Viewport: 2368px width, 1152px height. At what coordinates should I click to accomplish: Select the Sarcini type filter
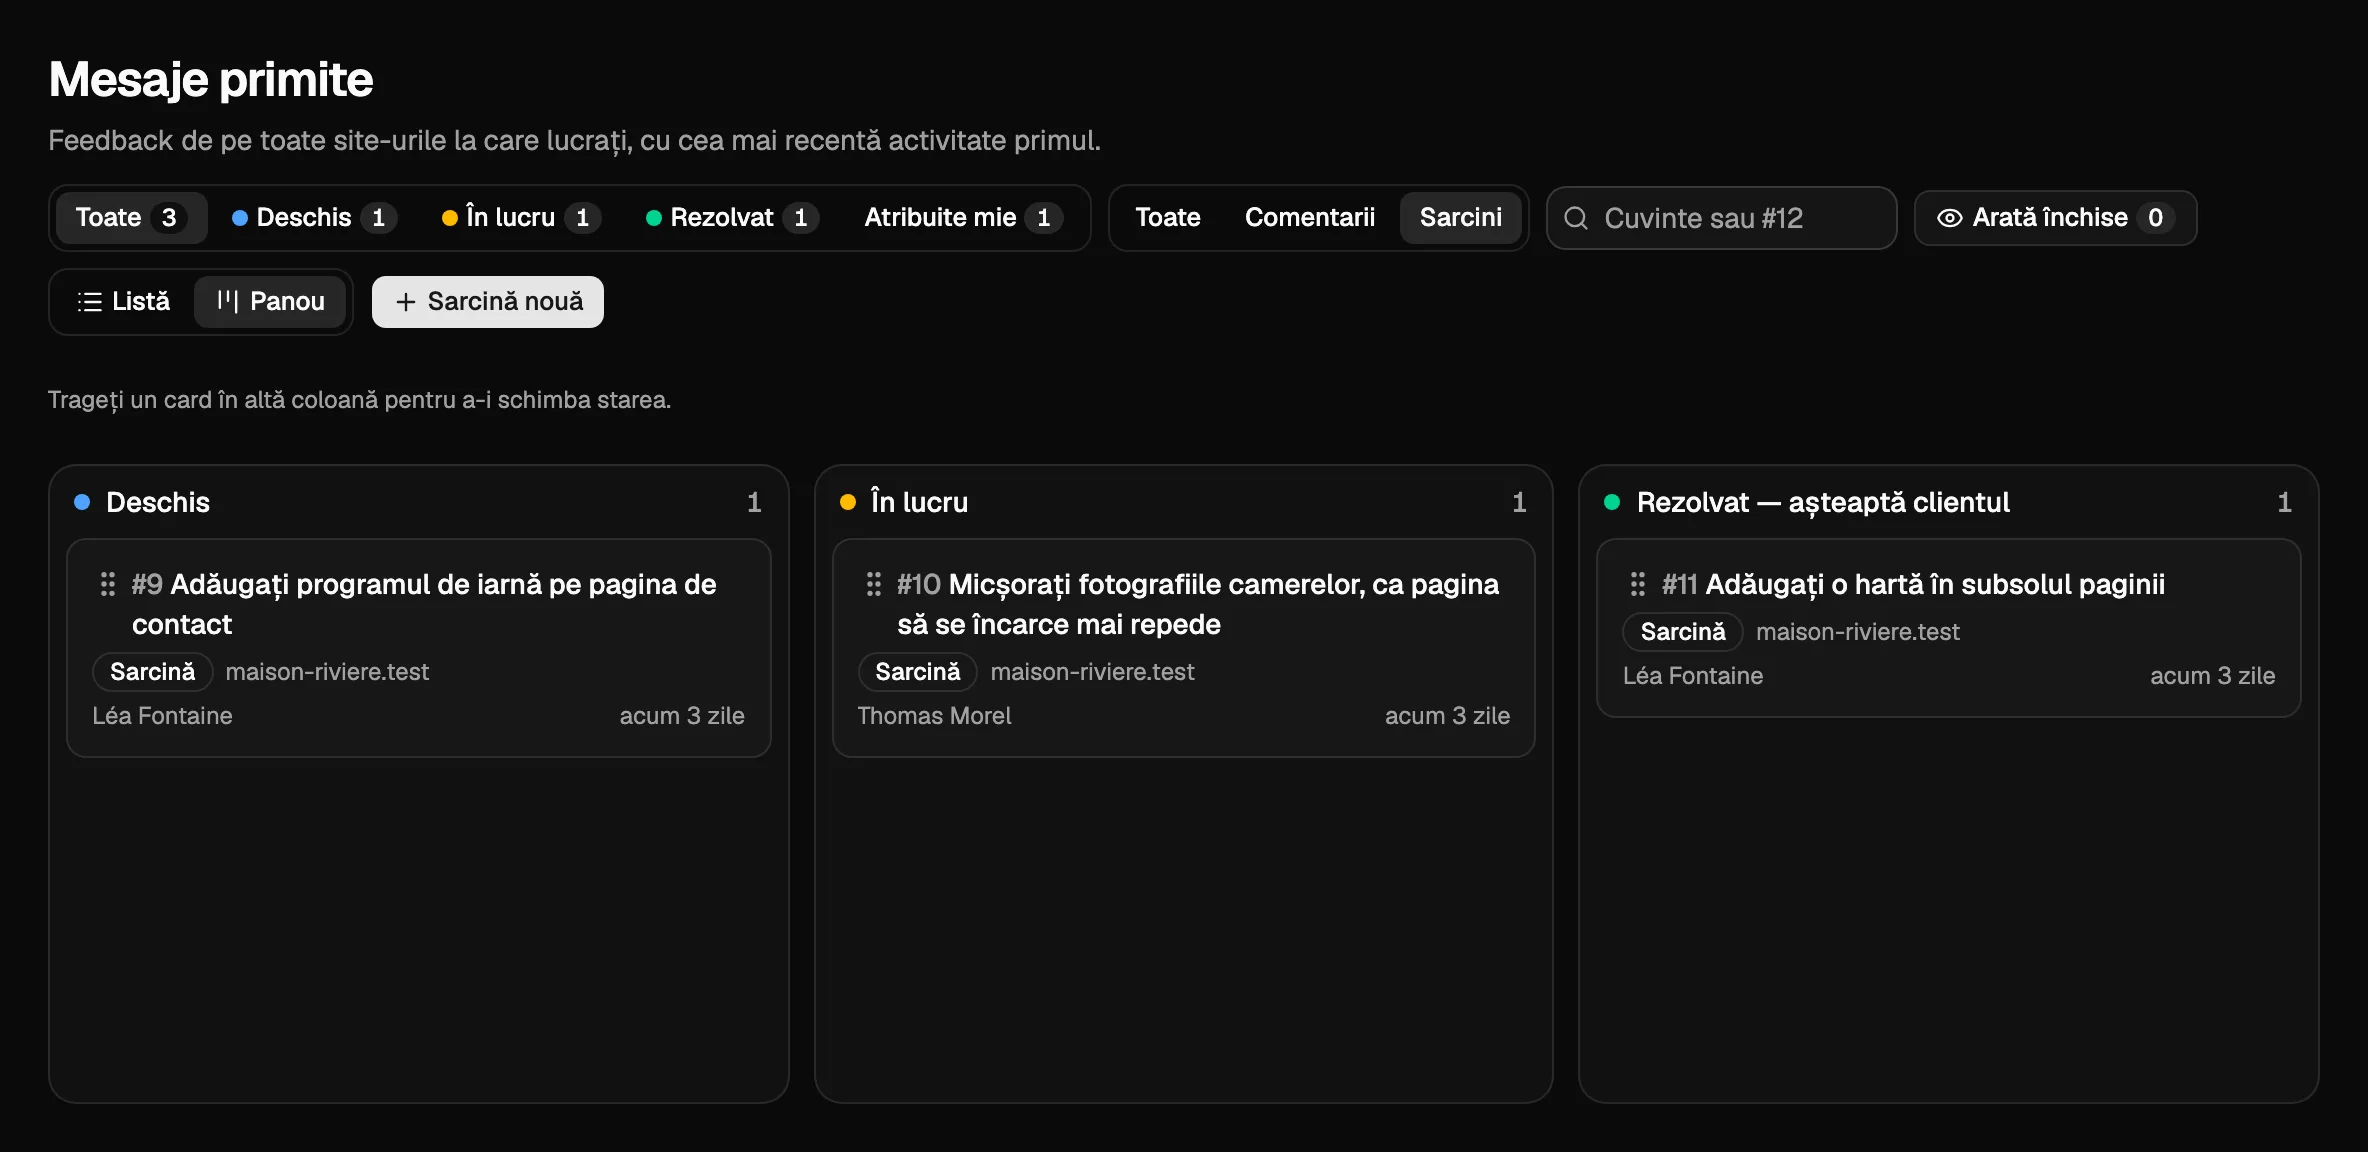[x=1460, y=218]
